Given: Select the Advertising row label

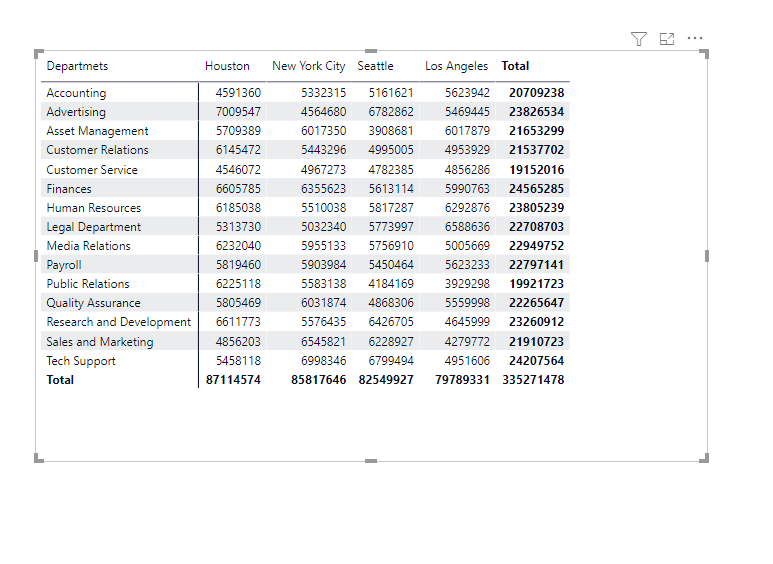Looking at the screenshot, I should click(x=76, y=112).
